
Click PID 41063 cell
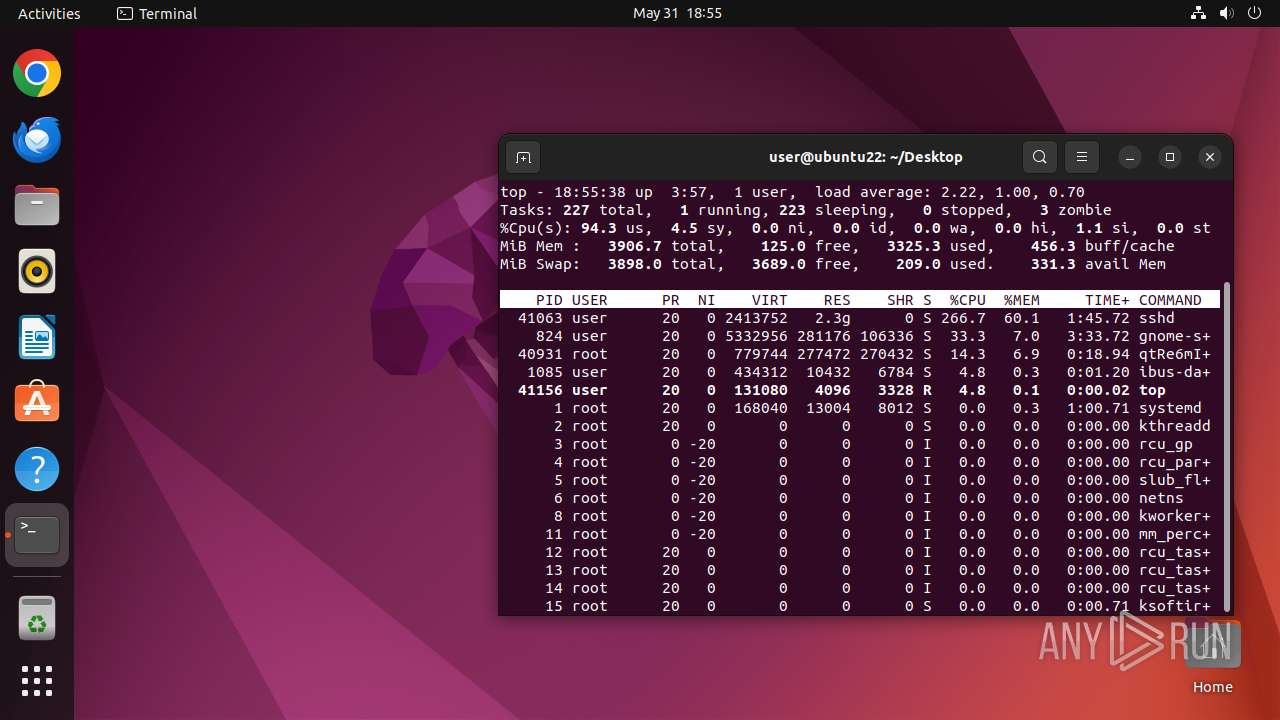[540, 318]
